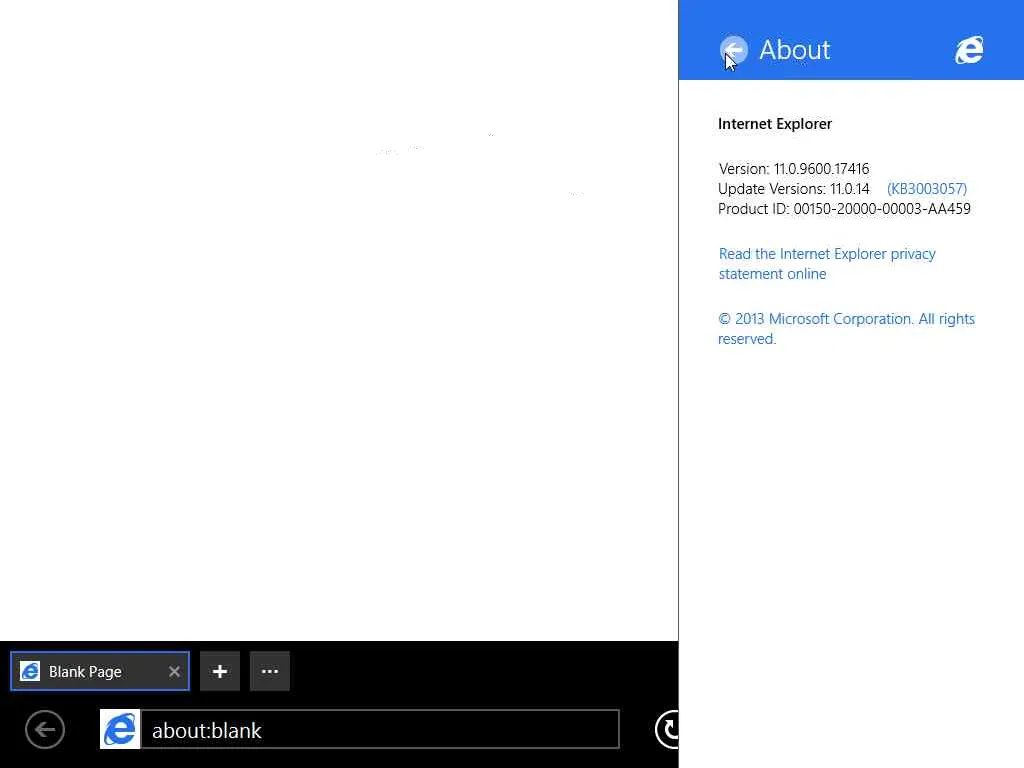Click the Update Versions 11.0.14 text
The height and width of the screenshot is (768, 1024).
point(794,189)
